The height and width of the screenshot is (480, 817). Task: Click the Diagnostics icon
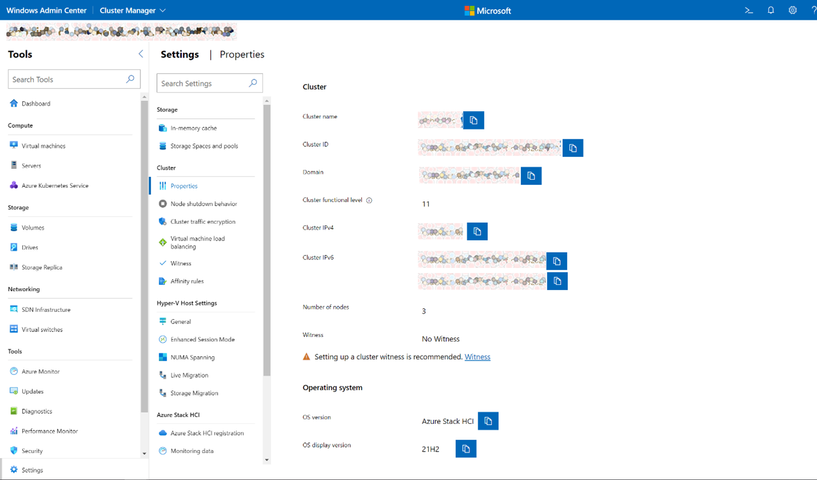click(x=14, y=411)
